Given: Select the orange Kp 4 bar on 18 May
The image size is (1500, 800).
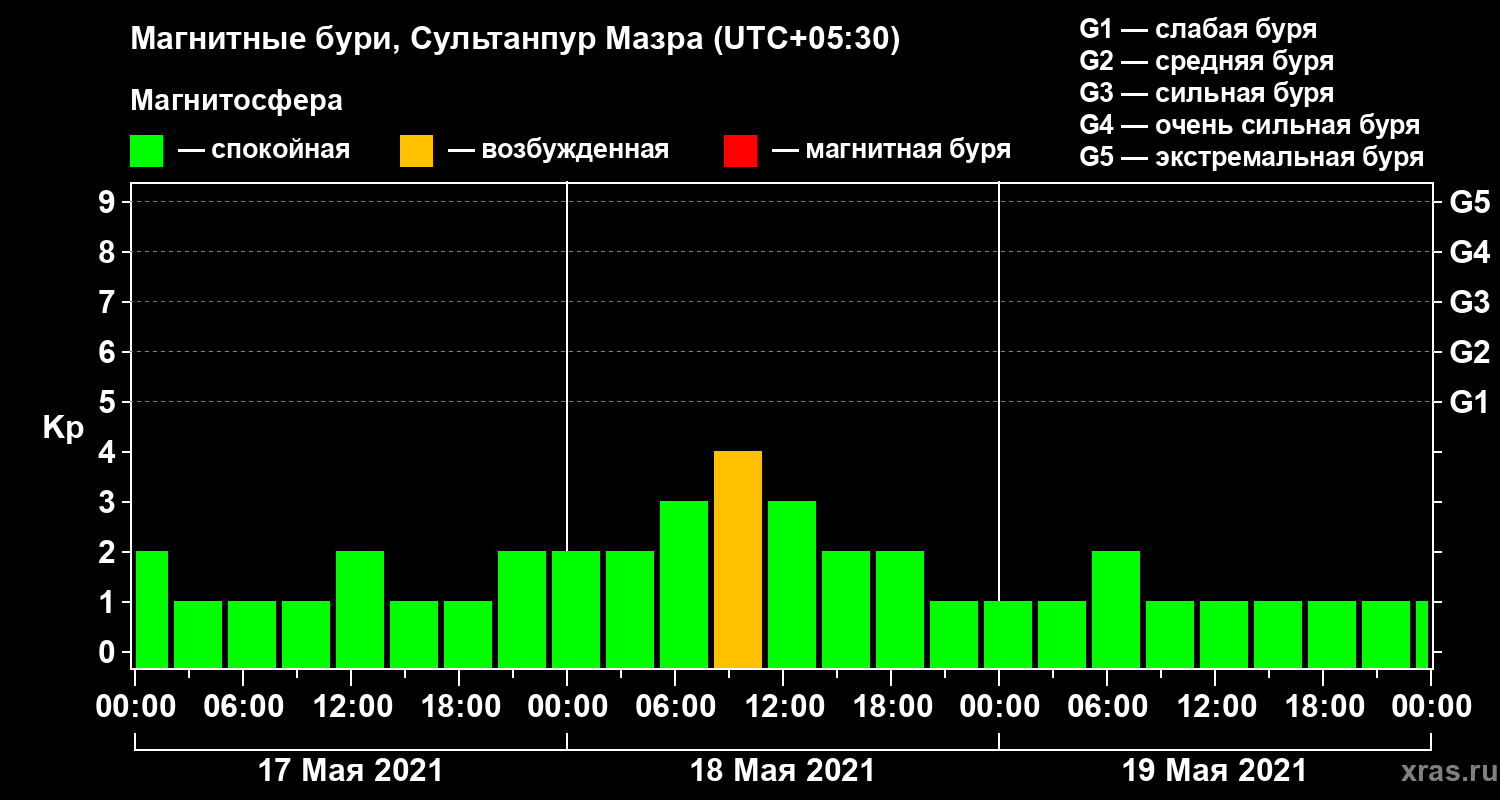Looking at the screenshot, I should click(x=738, y=559).
